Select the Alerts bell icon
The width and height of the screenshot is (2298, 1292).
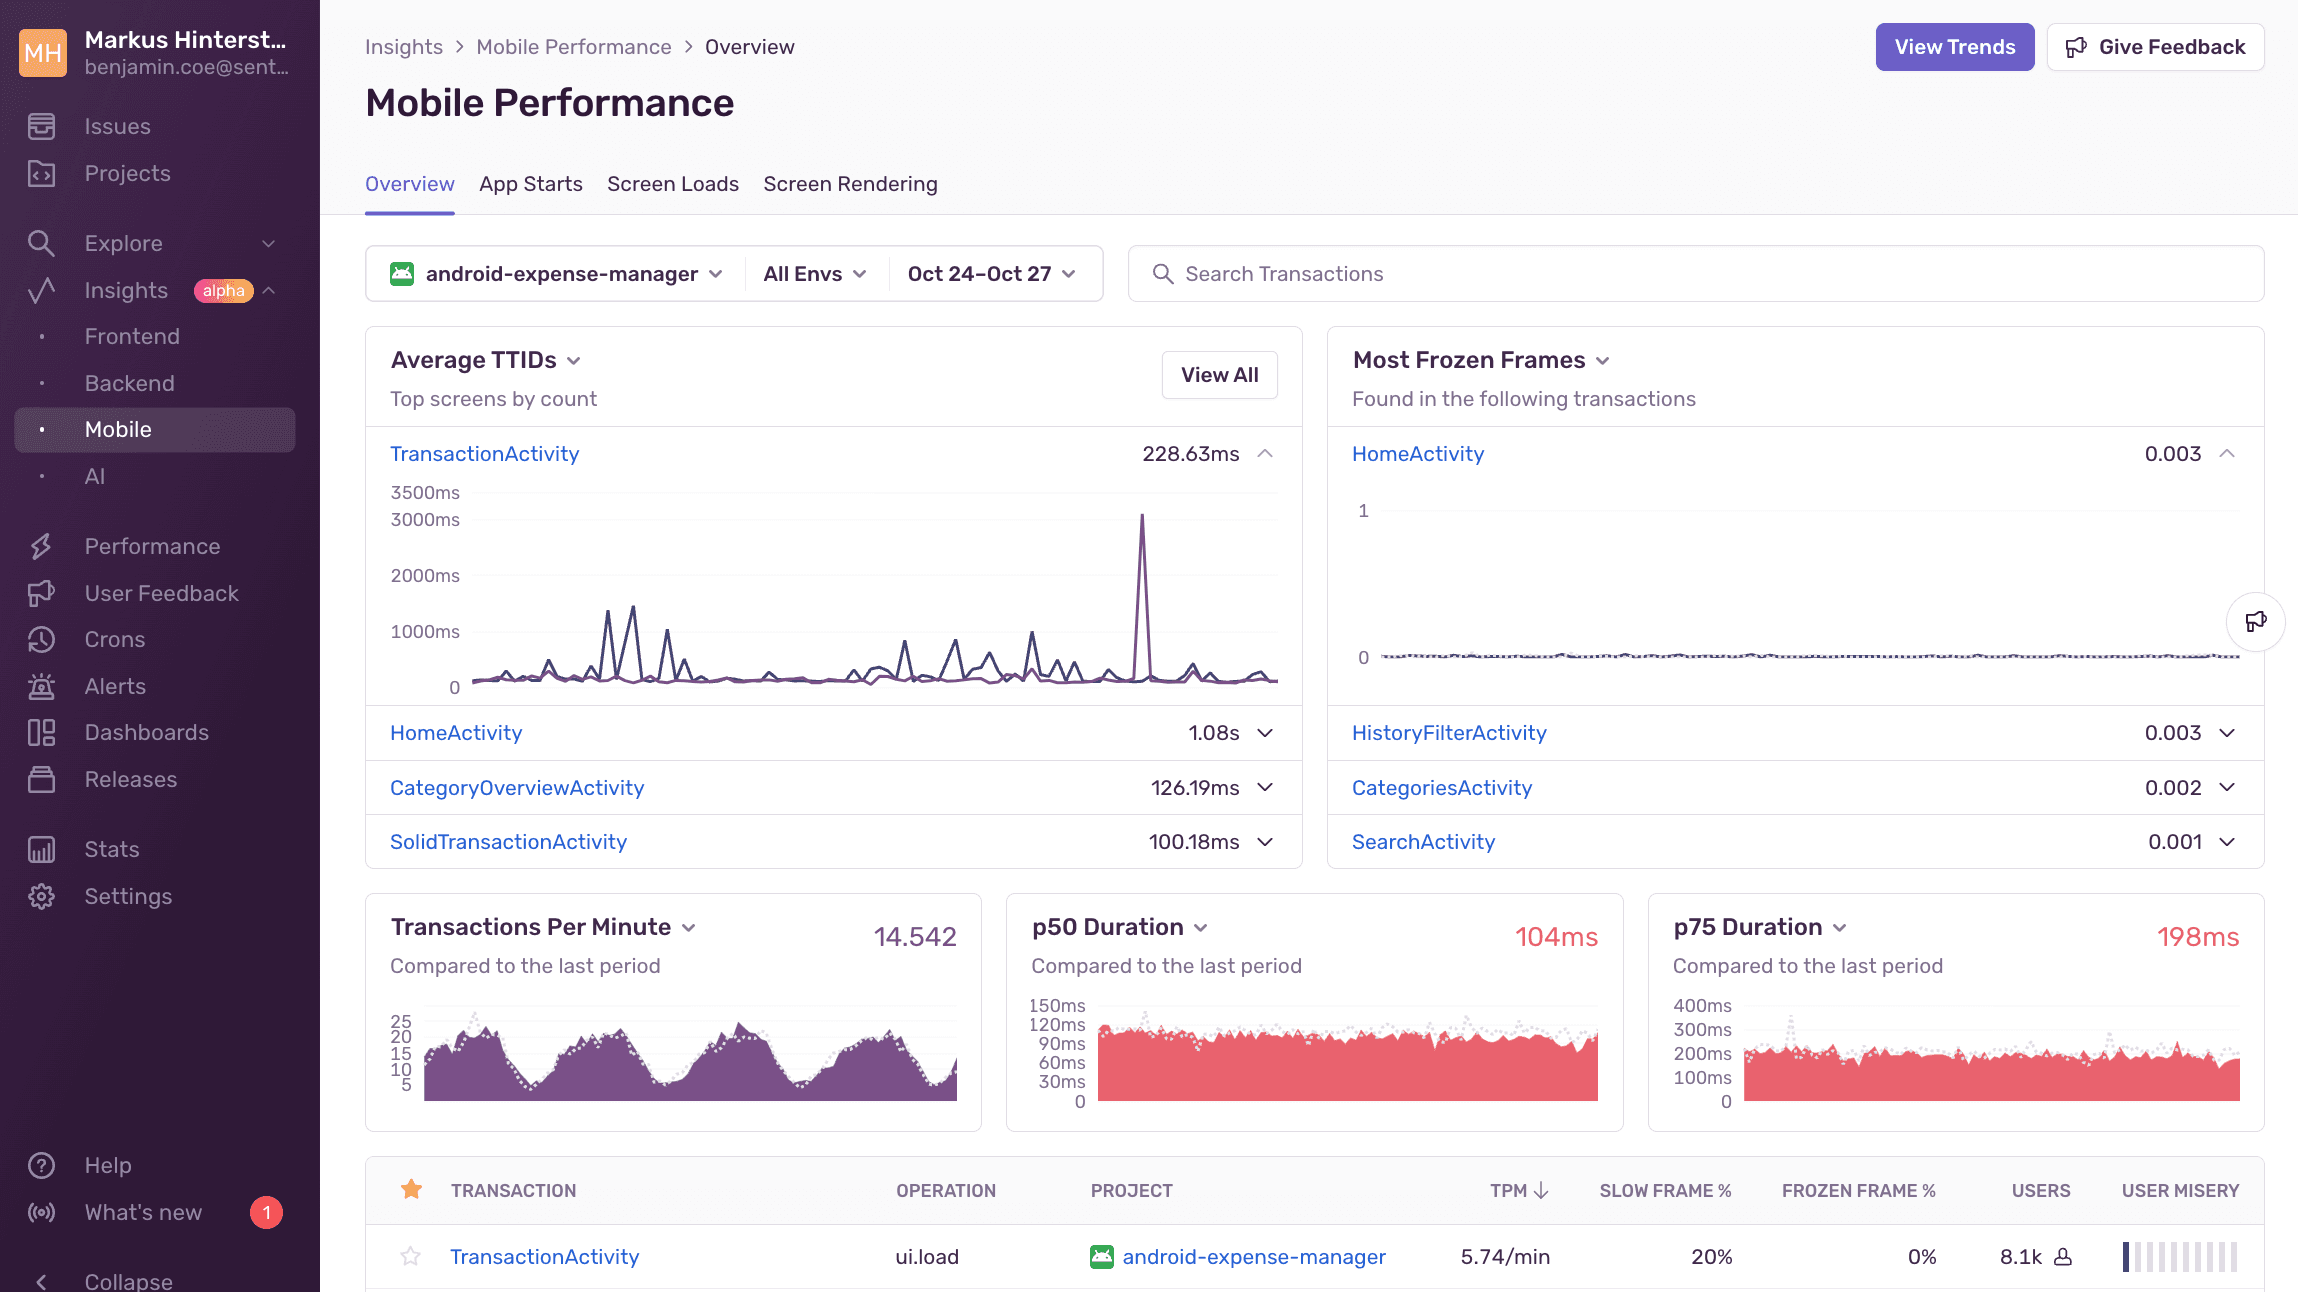pyautogui.click(x=41, y=686)
